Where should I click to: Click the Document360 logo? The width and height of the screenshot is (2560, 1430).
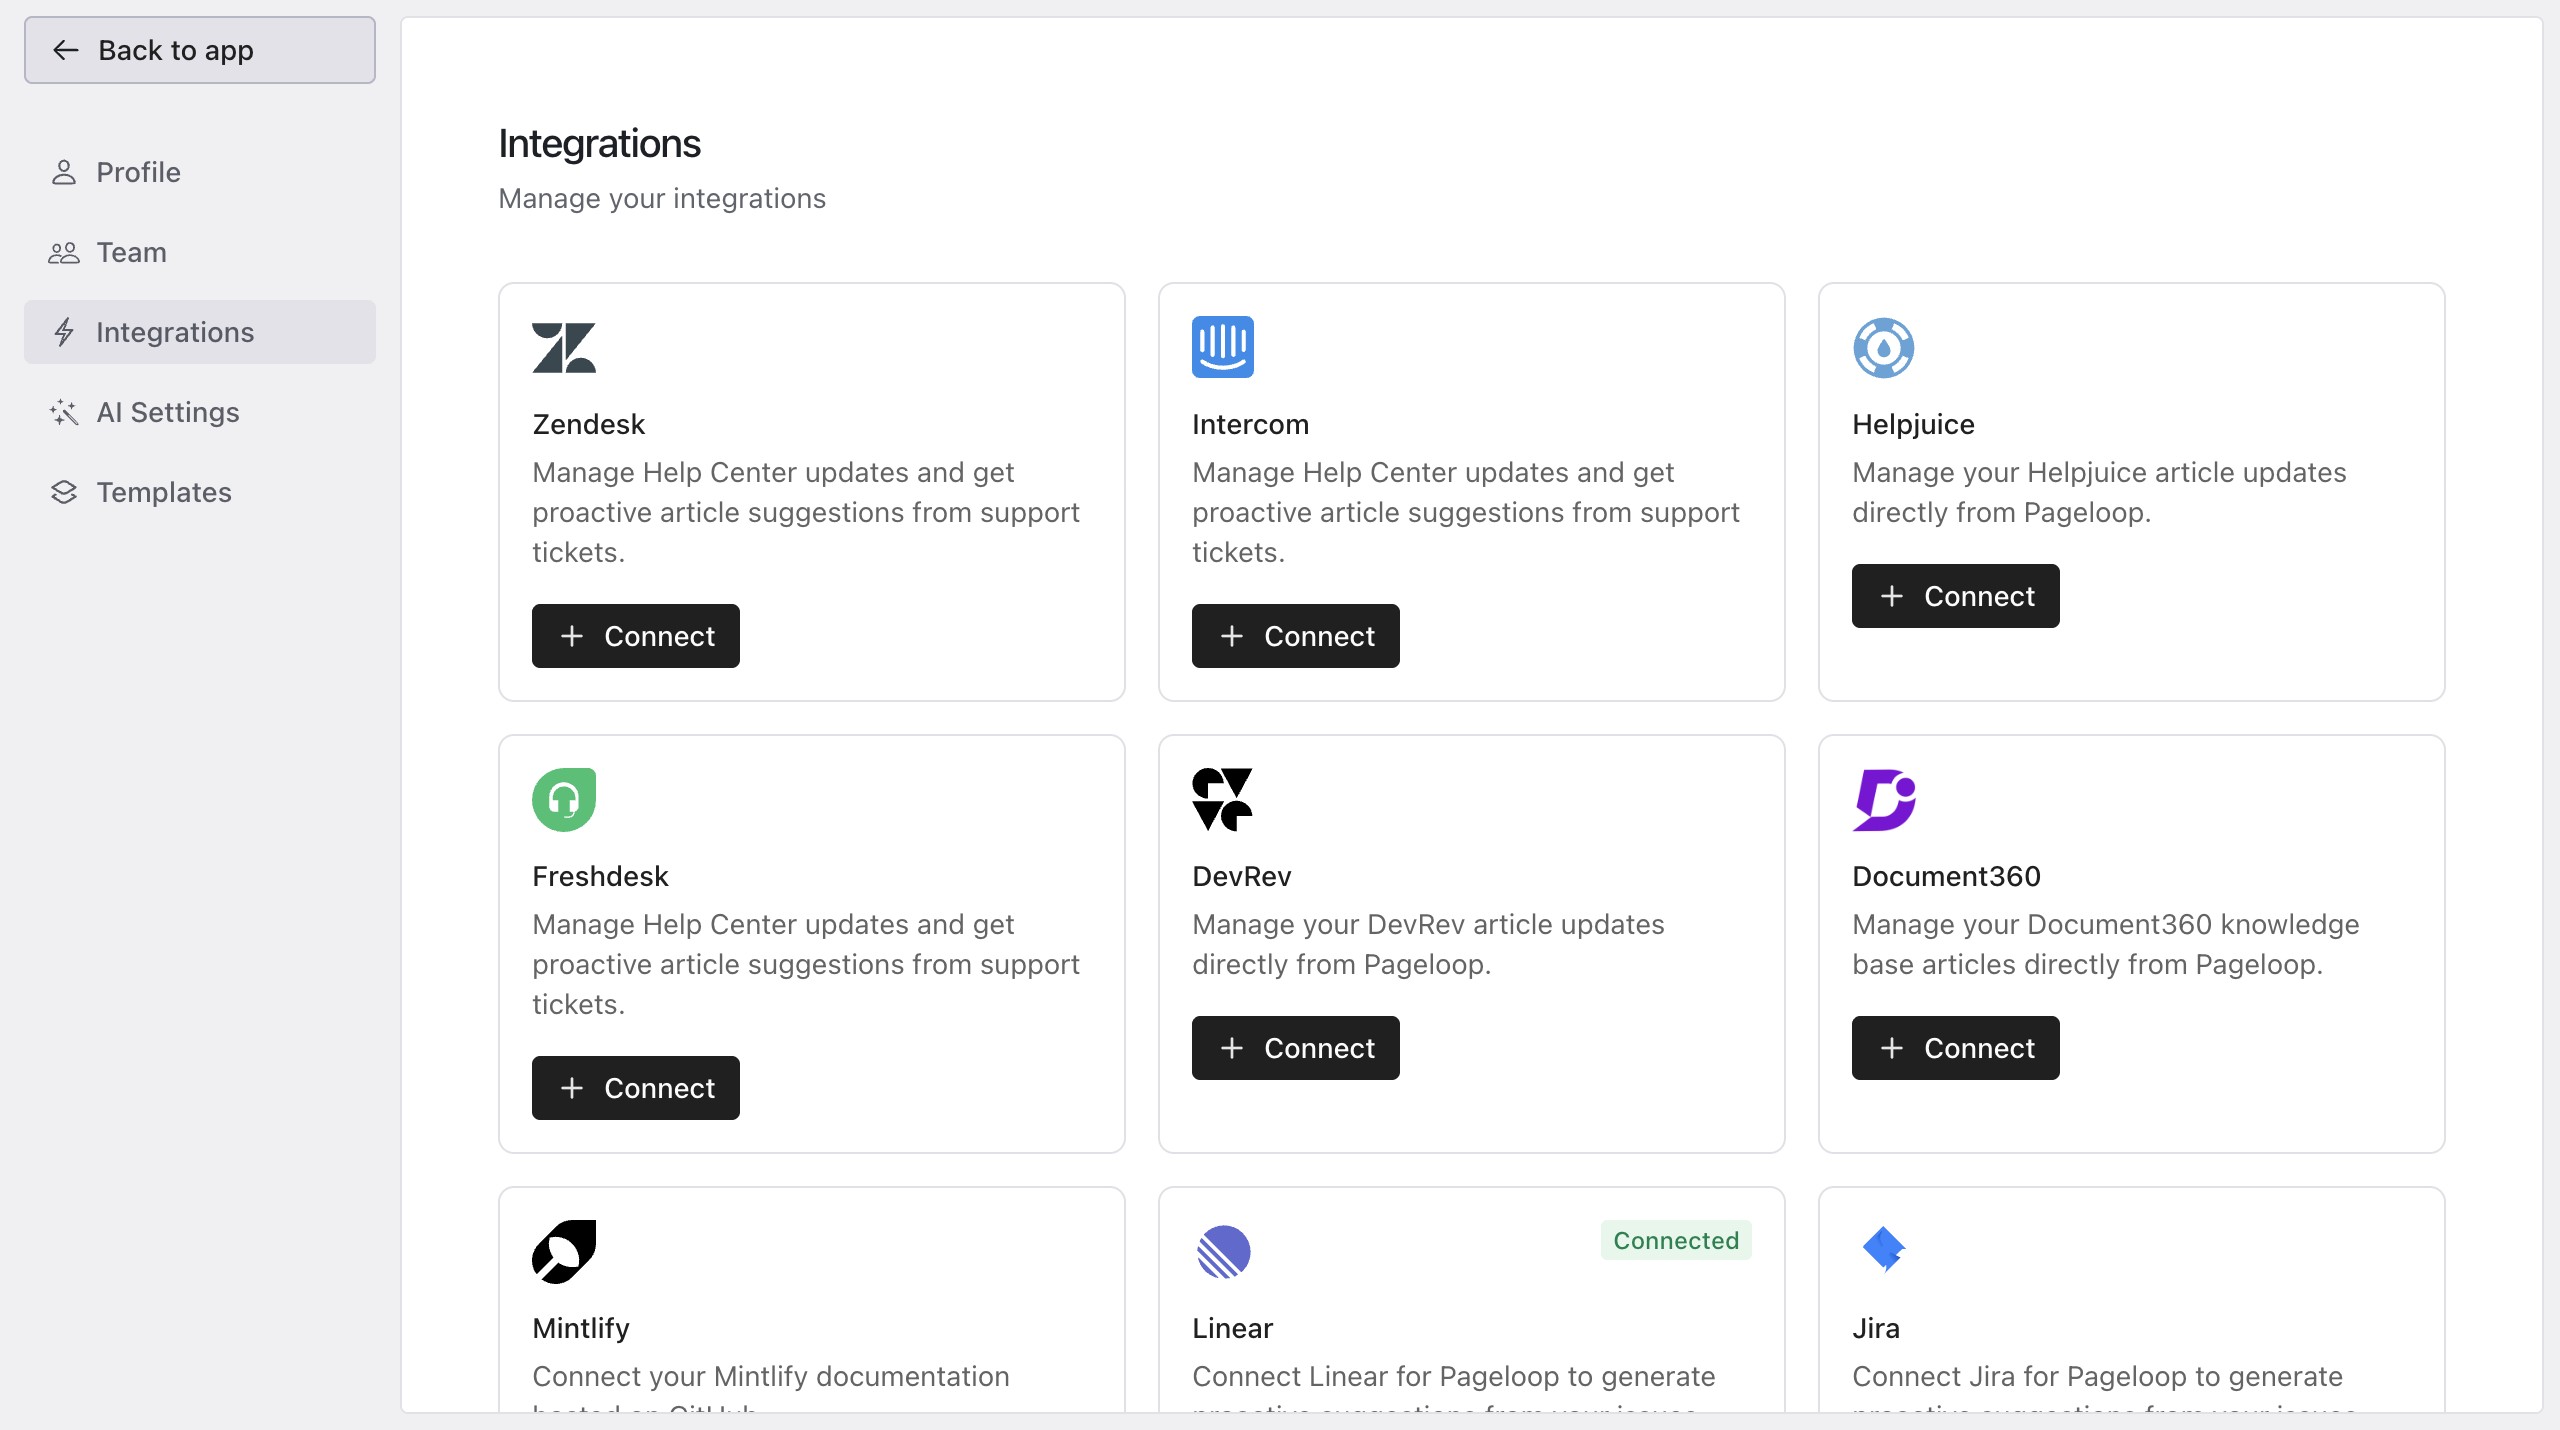point(1885,800)
